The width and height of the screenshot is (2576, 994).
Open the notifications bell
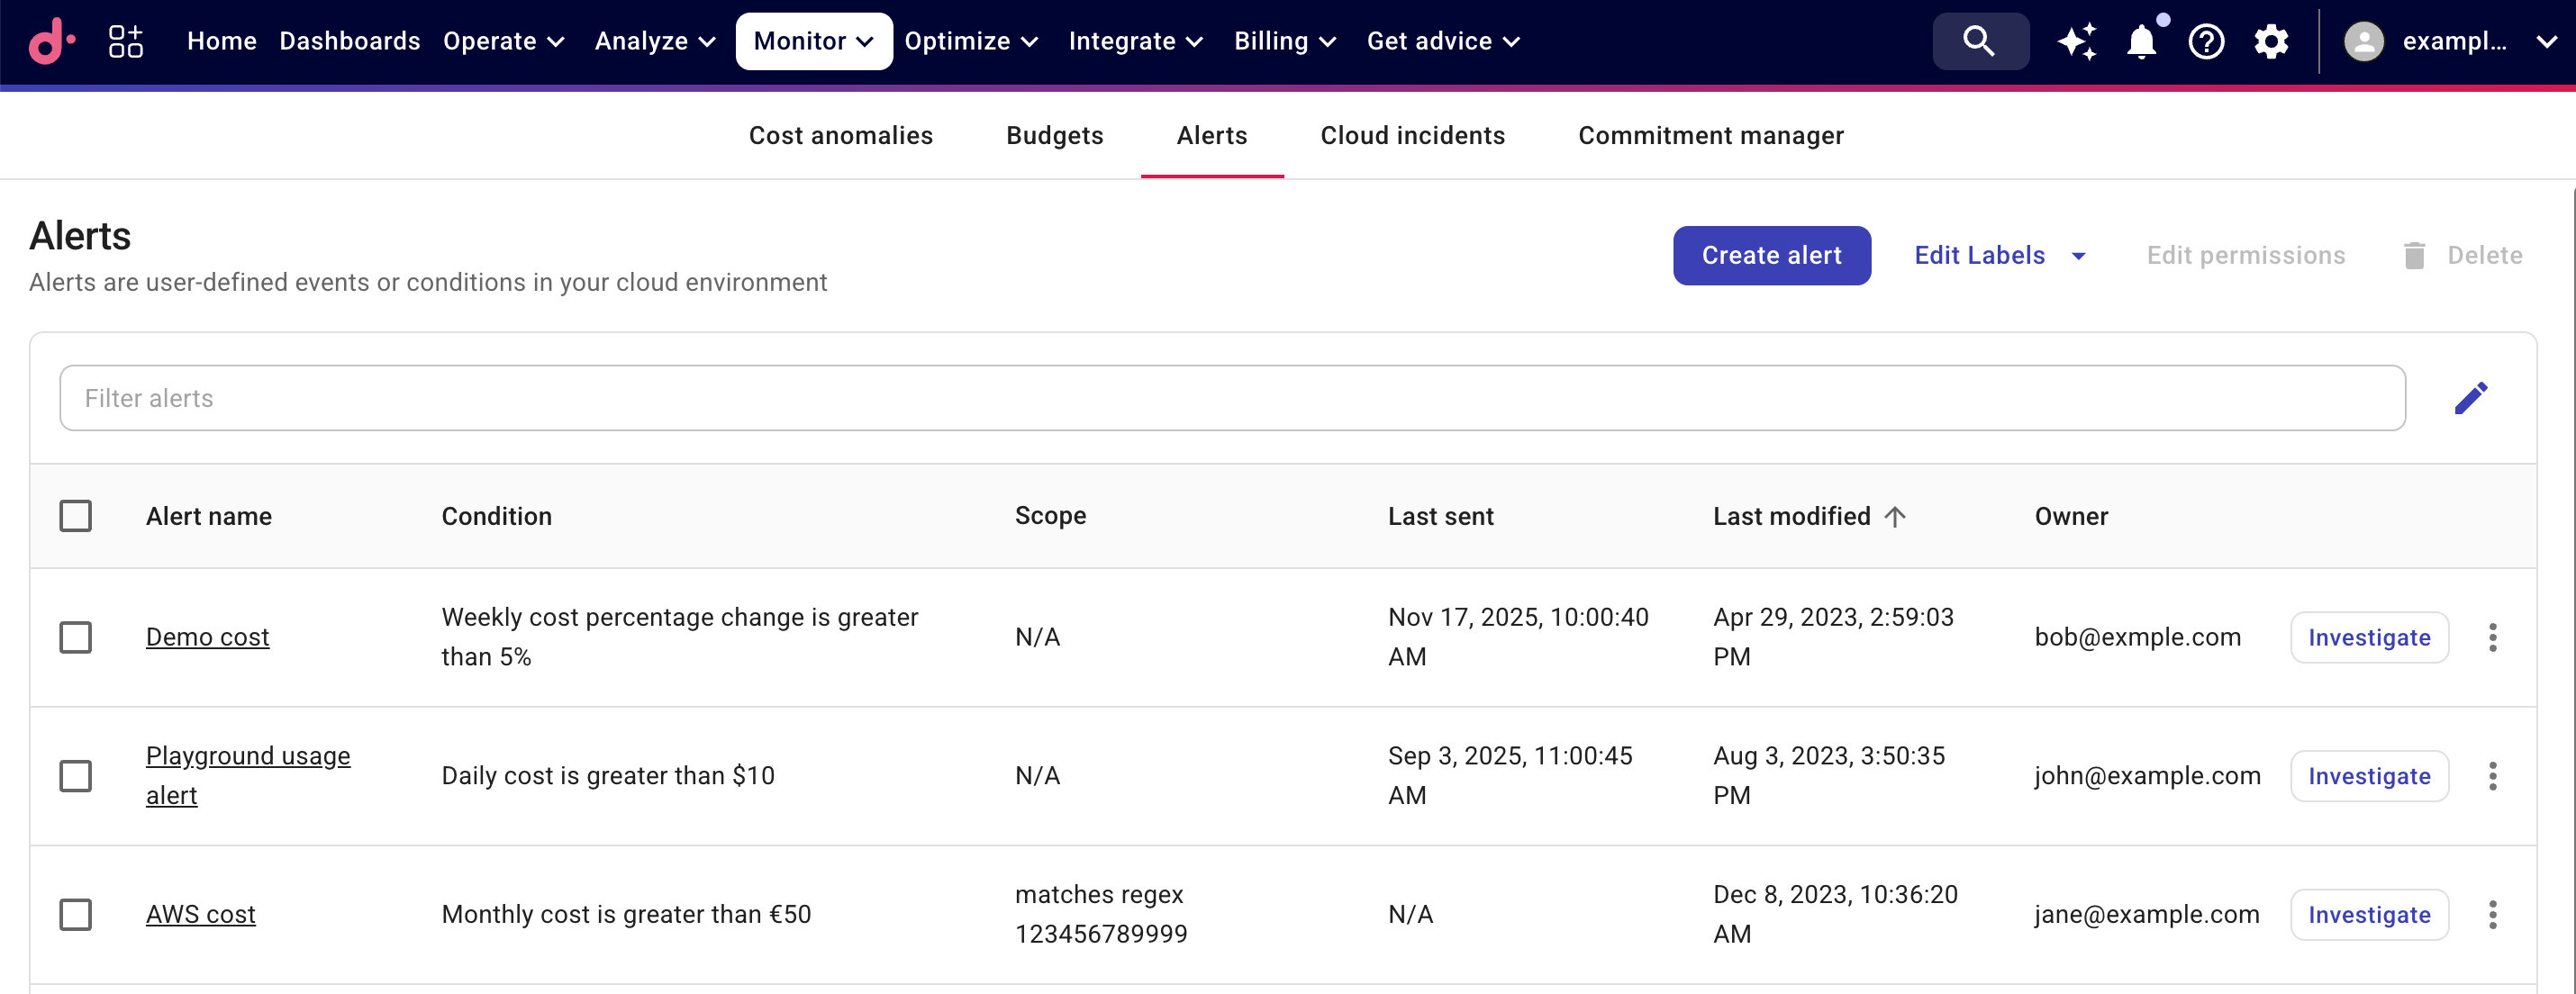pos(2141,41)
